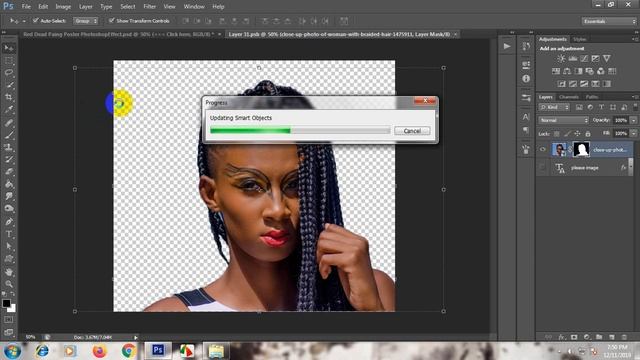
Task: Open the Image menu
Action: point(63,7)
